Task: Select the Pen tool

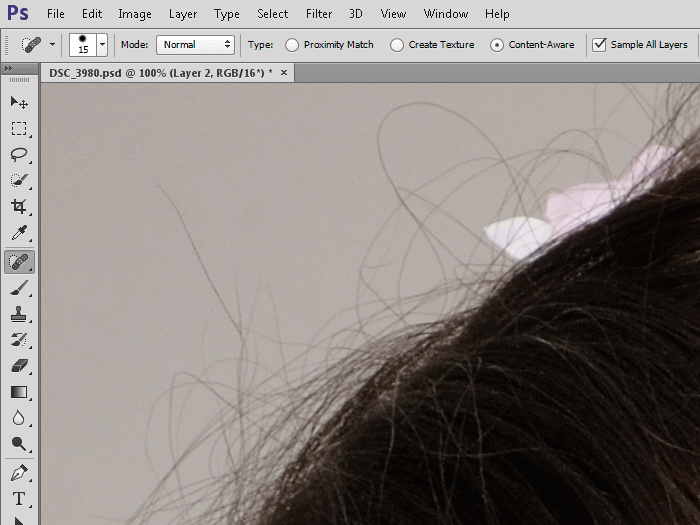Action: pyautogui.click(x=19, y=473)
